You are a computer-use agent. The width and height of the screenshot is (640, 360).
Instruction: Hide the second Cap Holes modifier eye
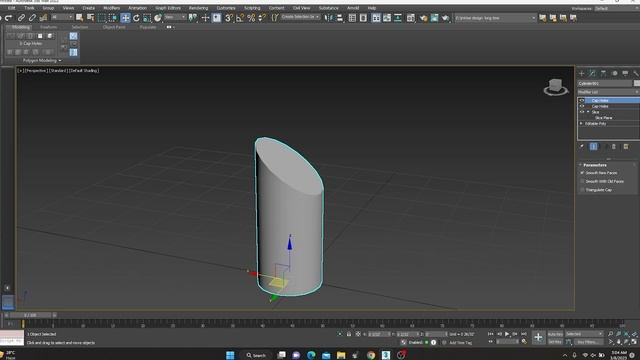click(x=582, y=106)
